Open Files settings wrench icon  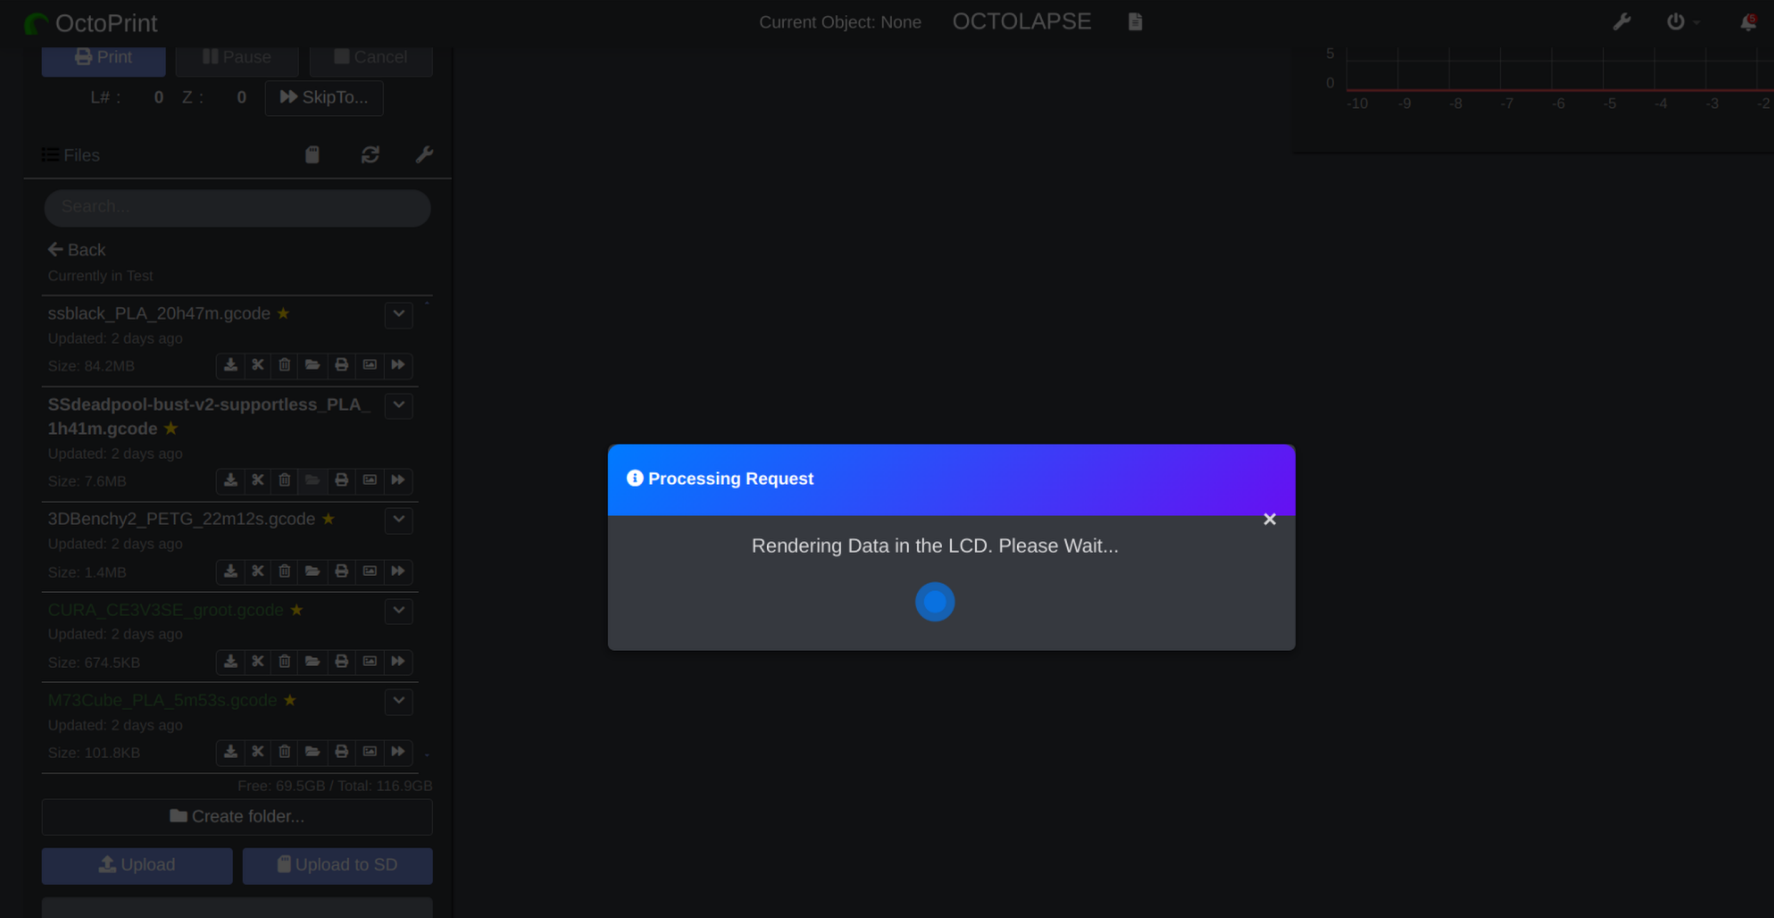(x=424, y=155)
